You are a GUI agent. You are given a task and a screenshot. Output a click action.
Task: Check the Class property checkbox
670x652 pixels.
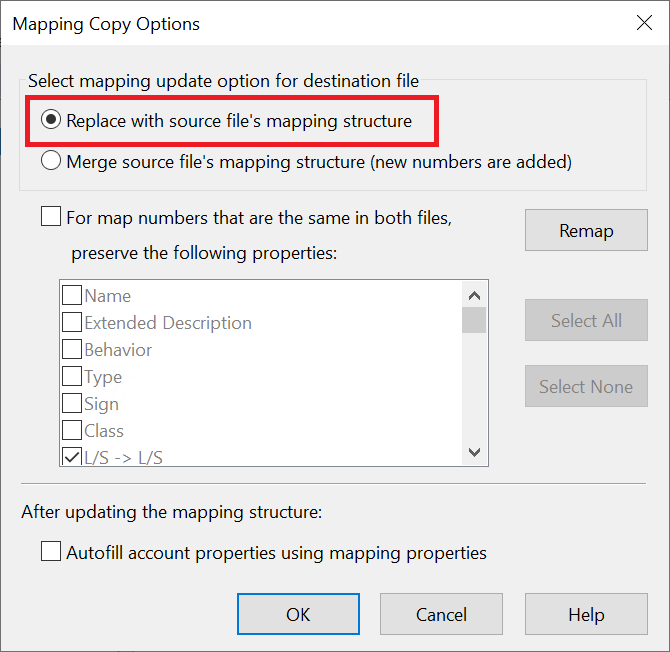[72, 430]
